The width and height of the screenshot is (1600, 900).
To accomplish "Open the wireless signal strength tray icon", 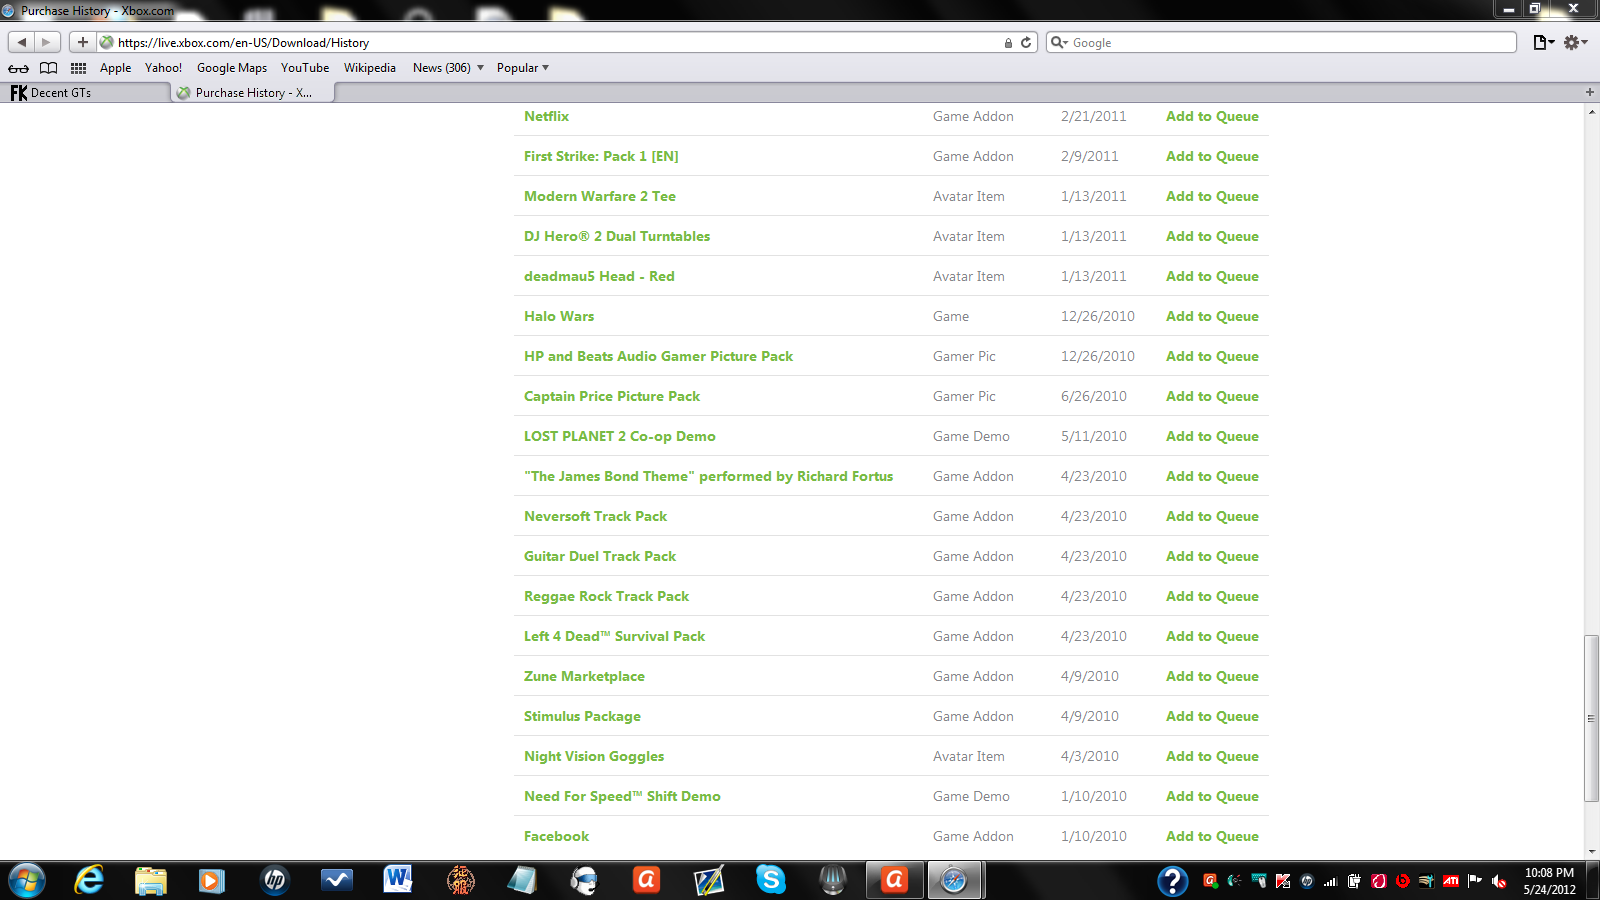I will (1331, 881).
